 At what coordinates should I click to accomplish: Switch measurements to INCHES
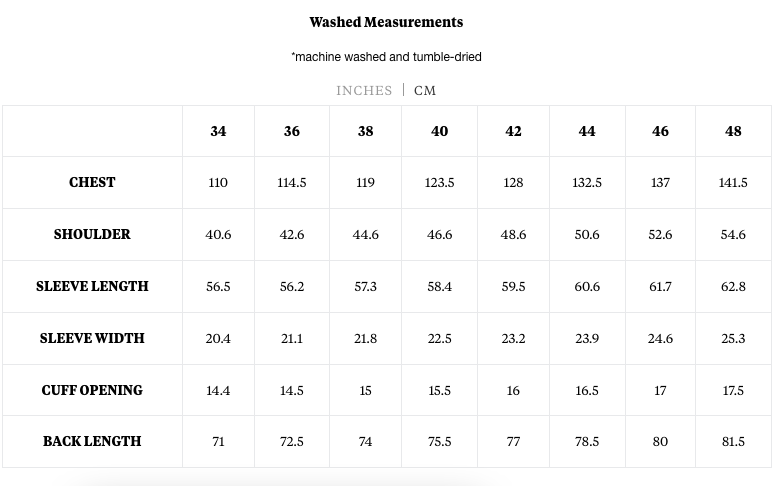point(364,91)
